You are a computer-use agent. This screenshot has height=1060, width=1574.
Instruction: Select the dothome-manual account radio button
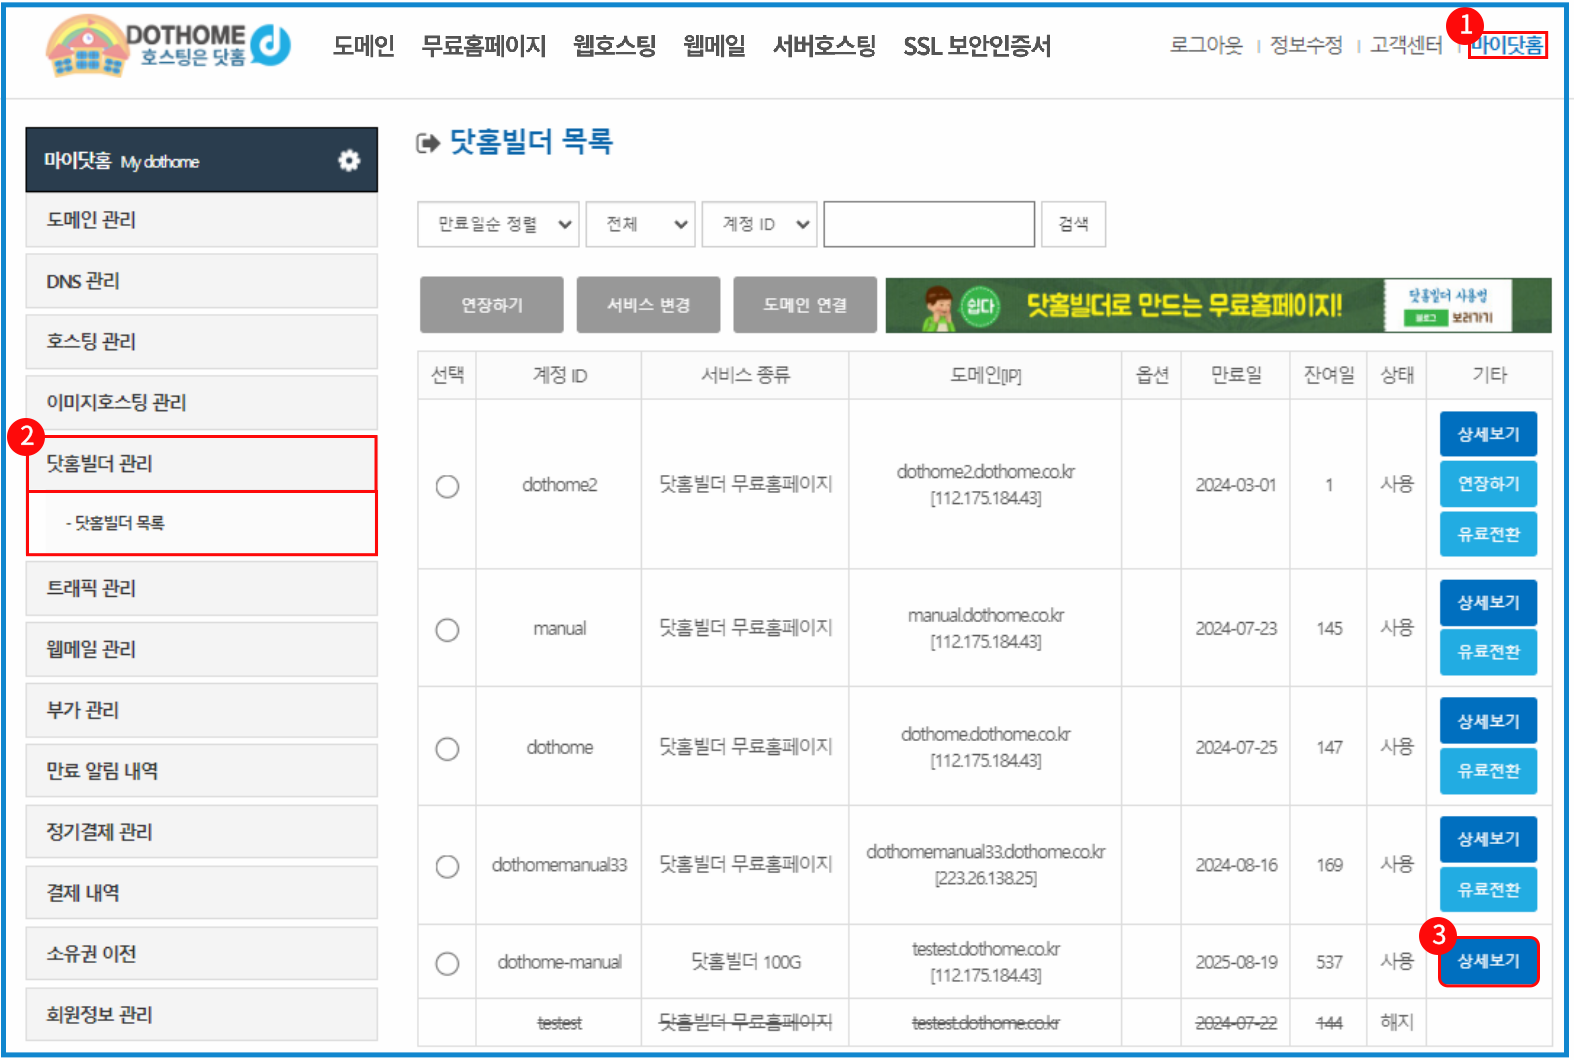pyautogui.click(x=447, y=963)
